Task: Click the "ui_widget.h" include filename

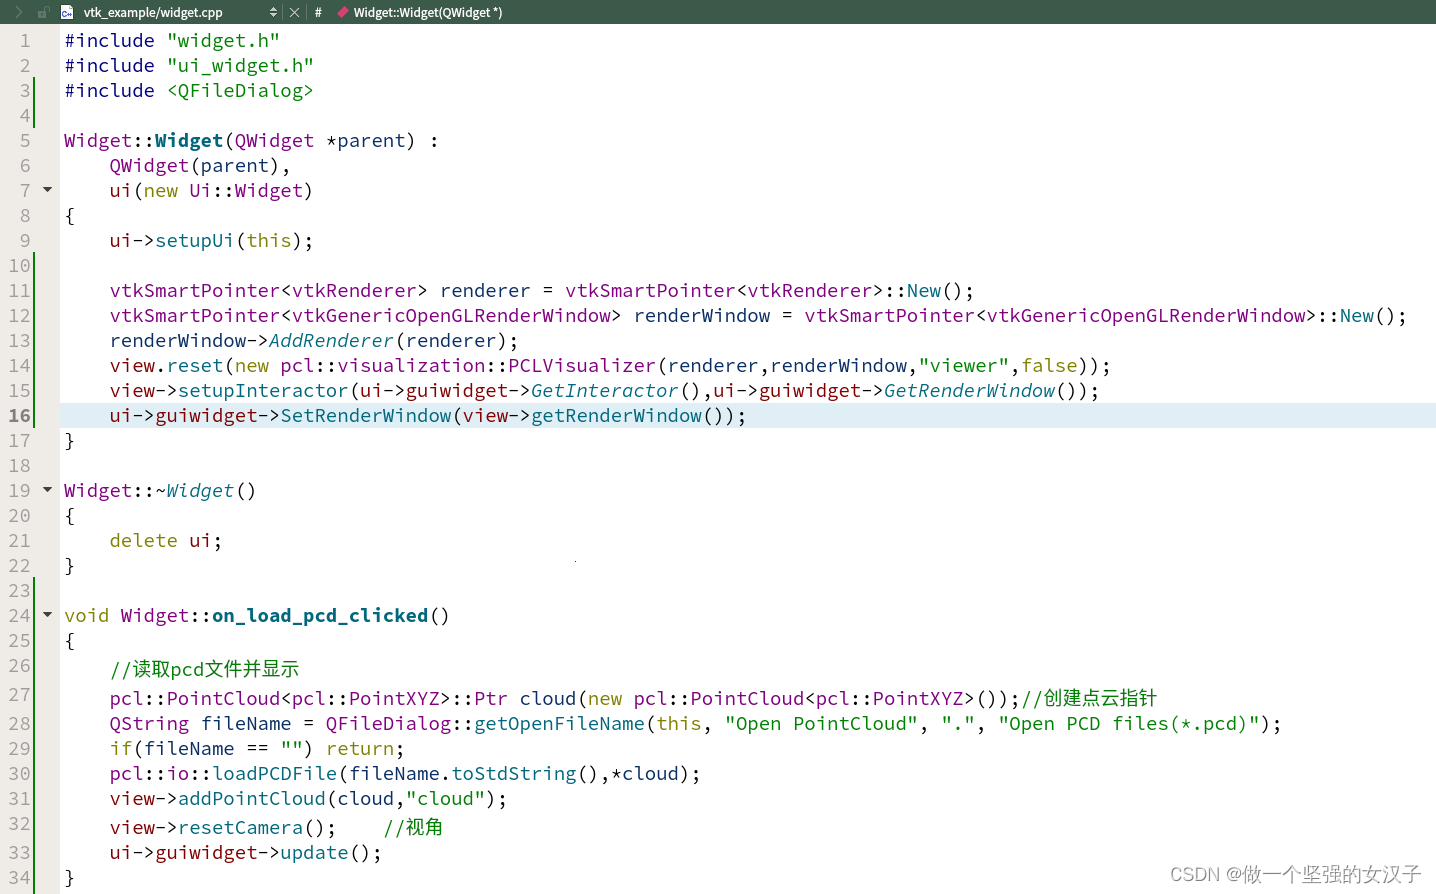Action: [x=240, y=65]
